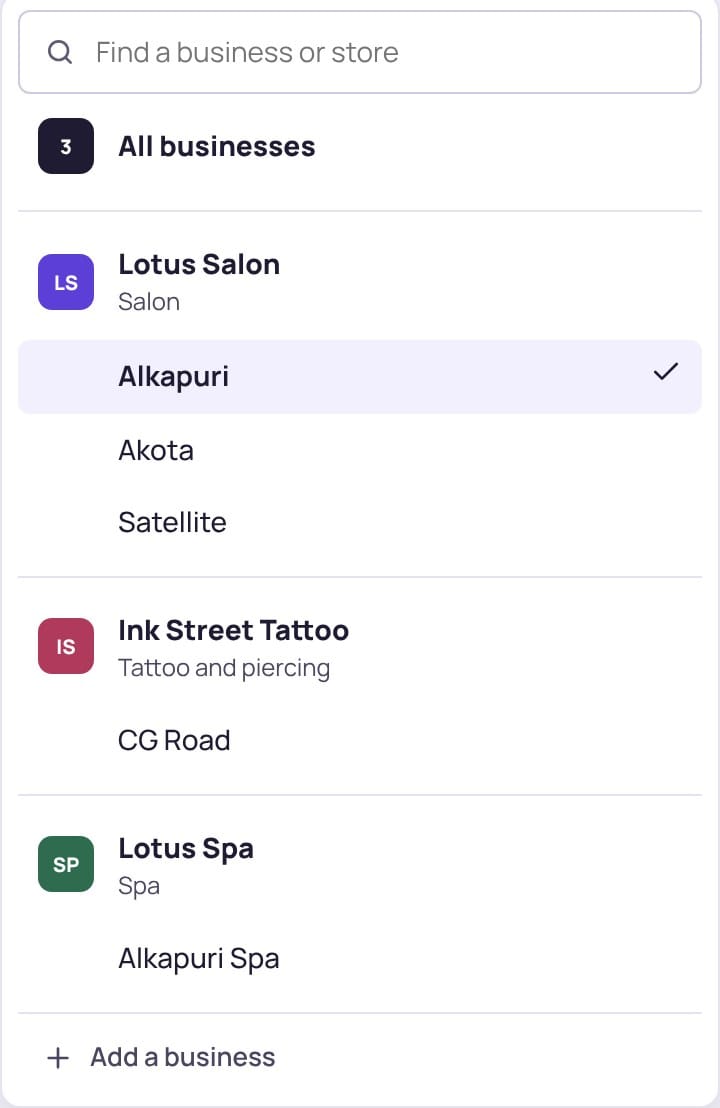This screenshot has height=1108, width=720.
Task: Click the dark '3' businesses count badge
Action: click(66, 146)
